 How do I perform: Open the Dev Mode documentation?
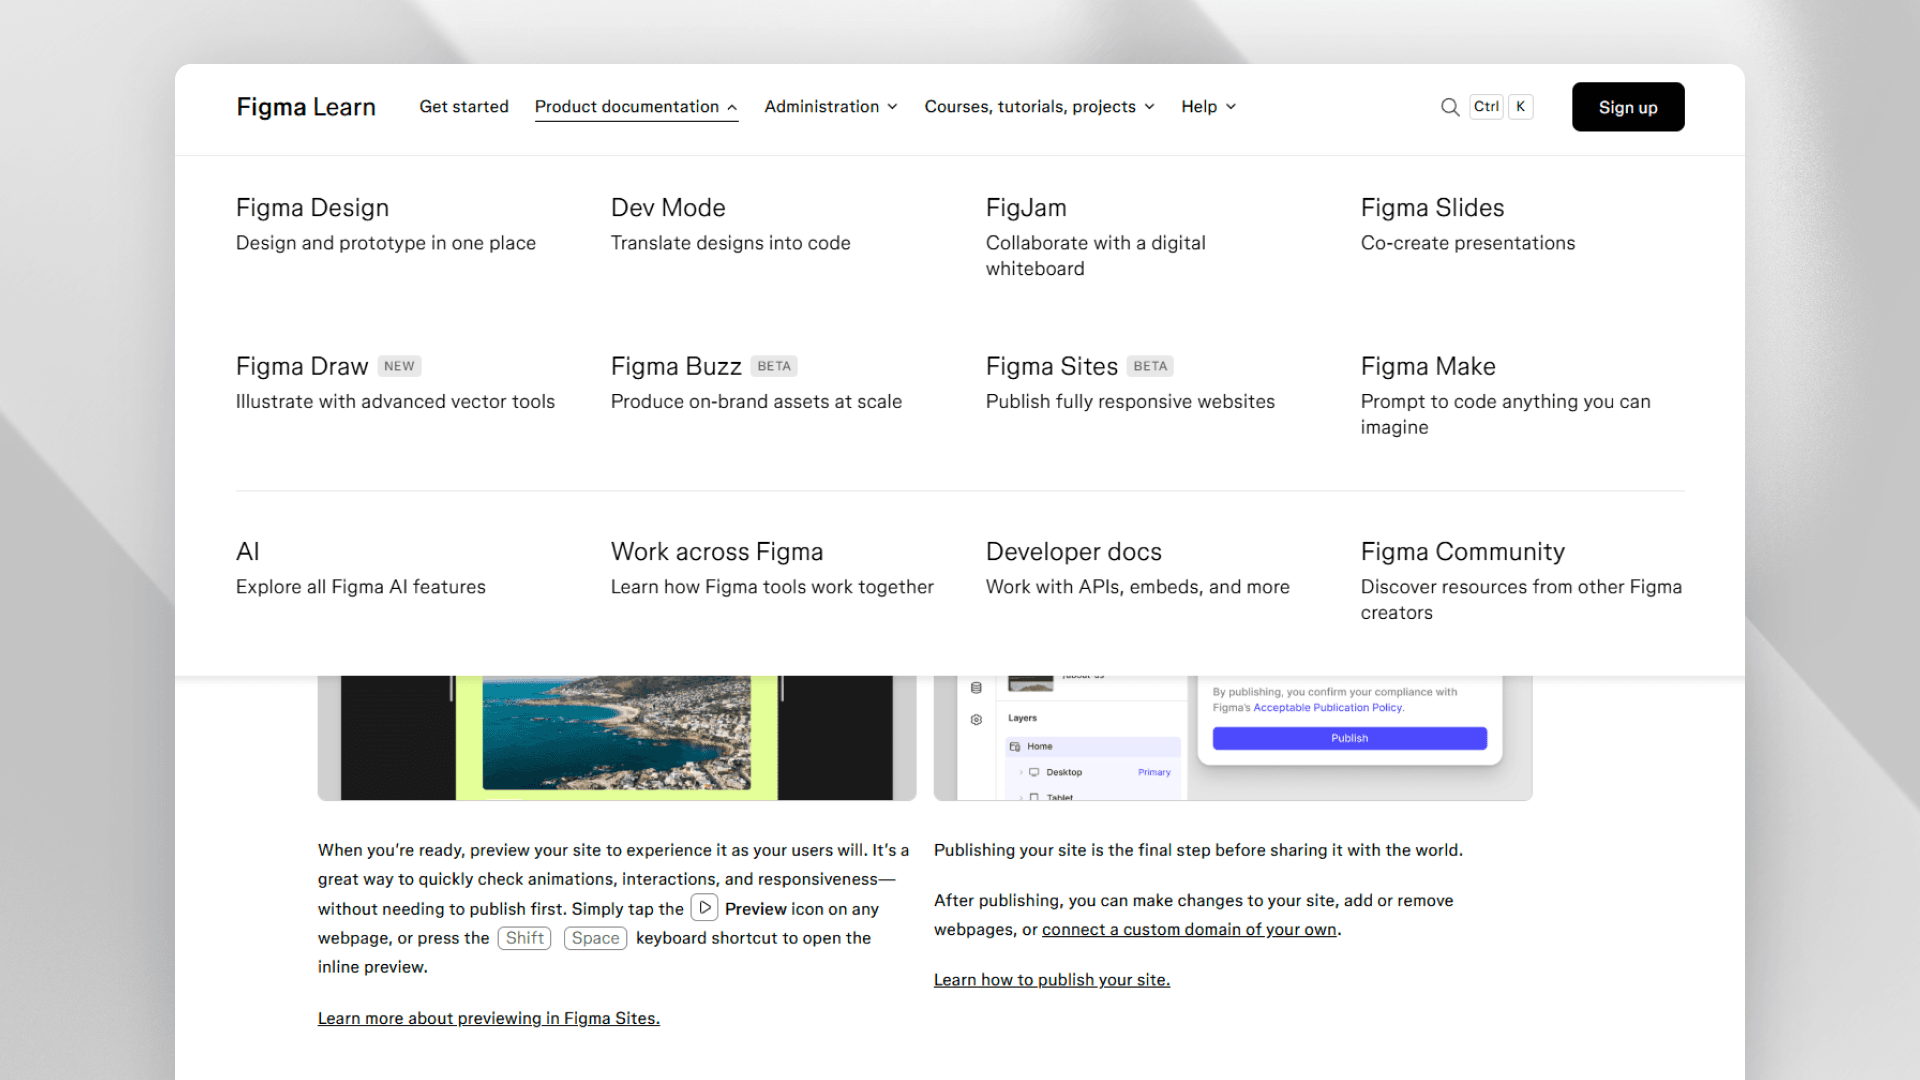(668, 208)
